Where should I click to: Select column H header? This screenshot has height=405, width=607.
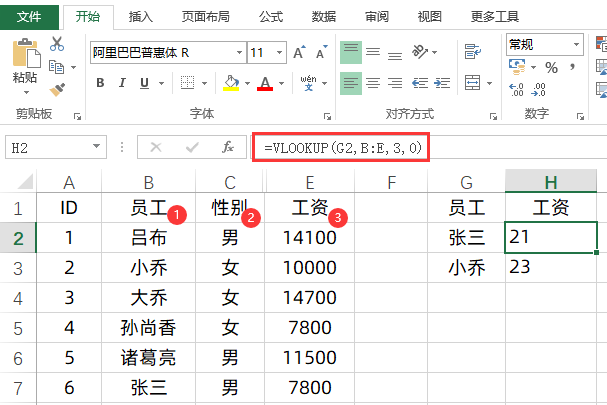[x=550, y=181]
